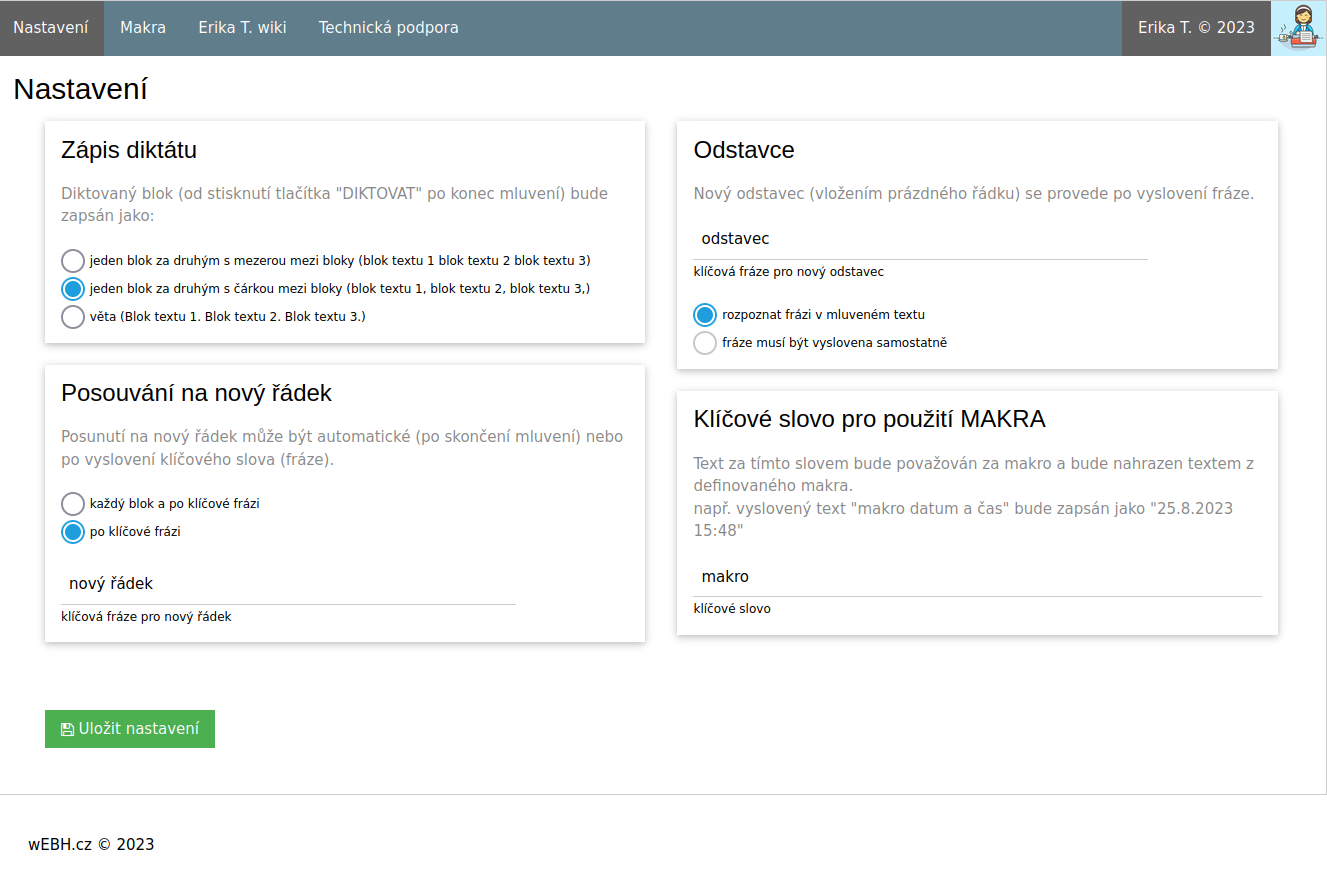
Task: Click the nový řádek key phrase field
Action: click(288, 584)
